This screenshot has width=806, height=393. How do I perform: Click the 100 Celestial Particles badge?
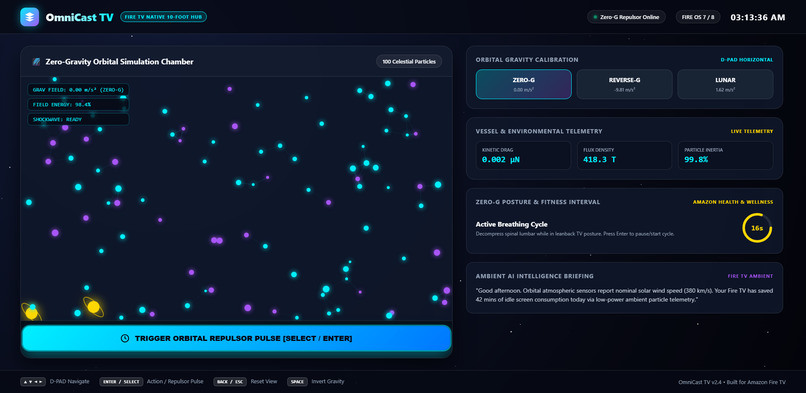(x=409, y=62)
